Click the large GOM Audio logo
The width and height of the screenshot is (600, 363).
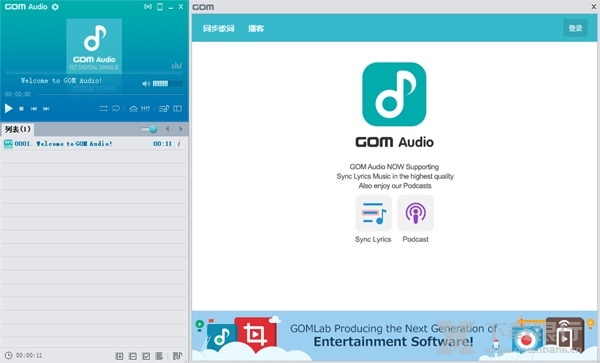(394, 94)
